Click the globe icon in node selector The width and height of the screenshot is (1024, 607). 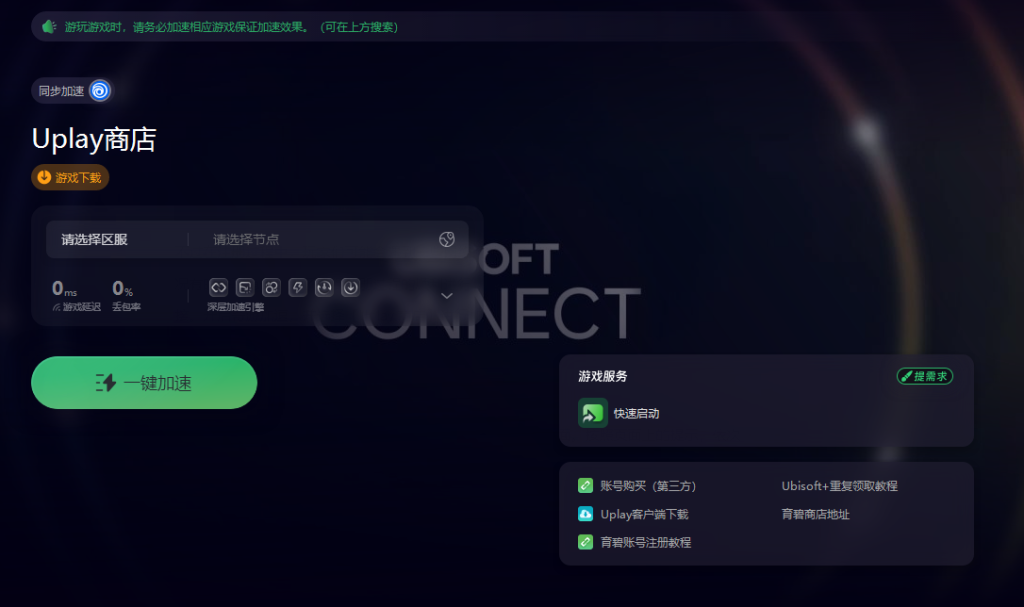click(447, 240)
